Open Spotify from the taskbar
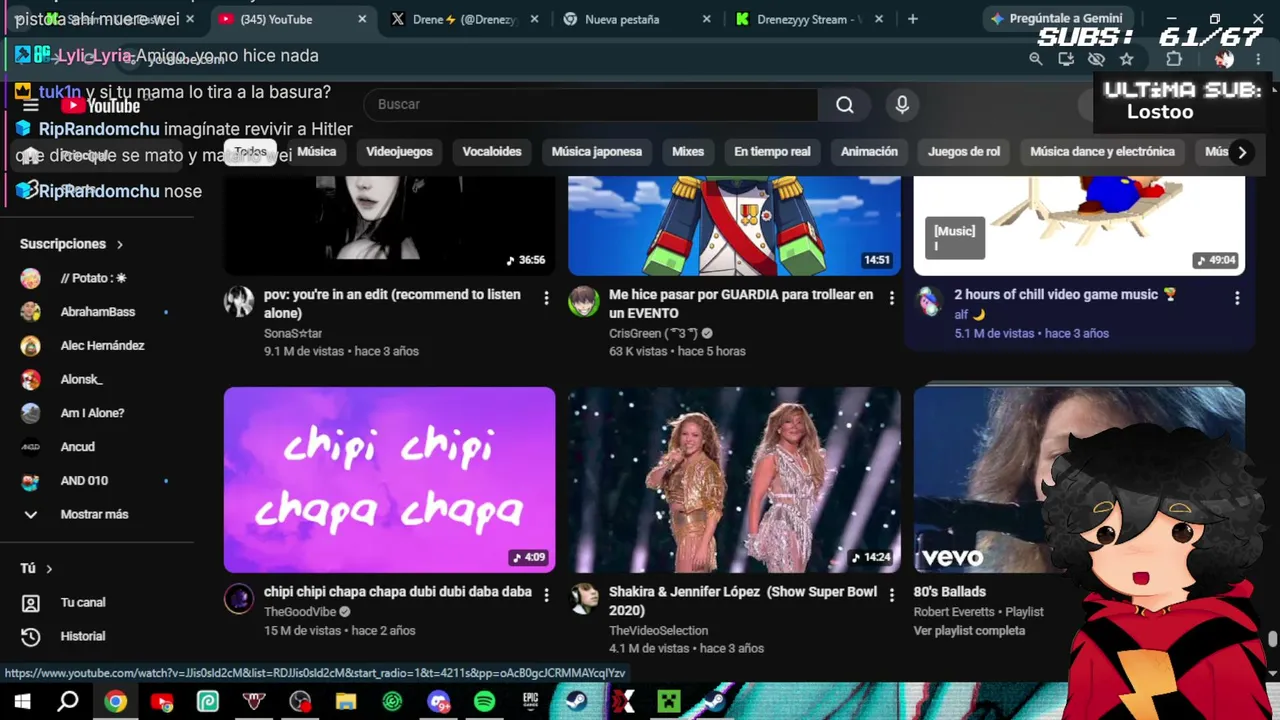Image resolution: width=1280 pixels, height=720 pixels. tap(484, 701)
